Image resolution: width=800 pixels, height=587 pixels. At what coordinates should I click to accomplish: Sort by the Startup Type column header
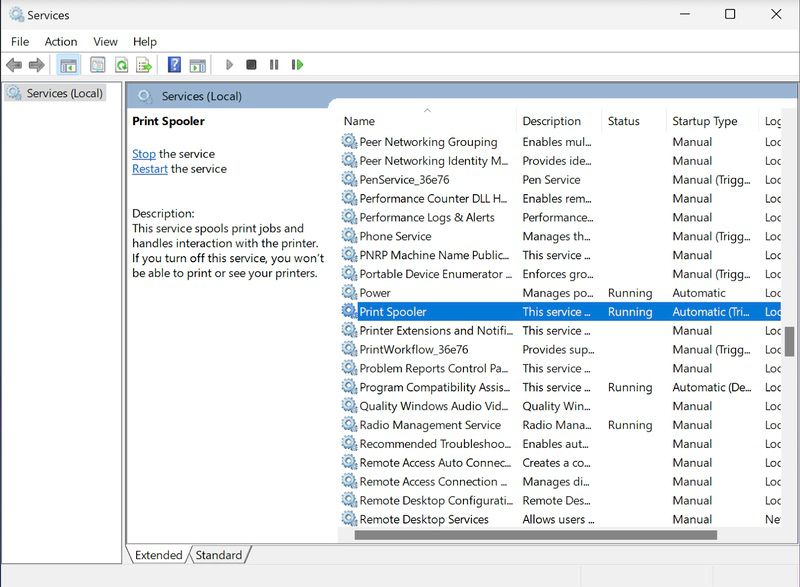tap(712, 121)
